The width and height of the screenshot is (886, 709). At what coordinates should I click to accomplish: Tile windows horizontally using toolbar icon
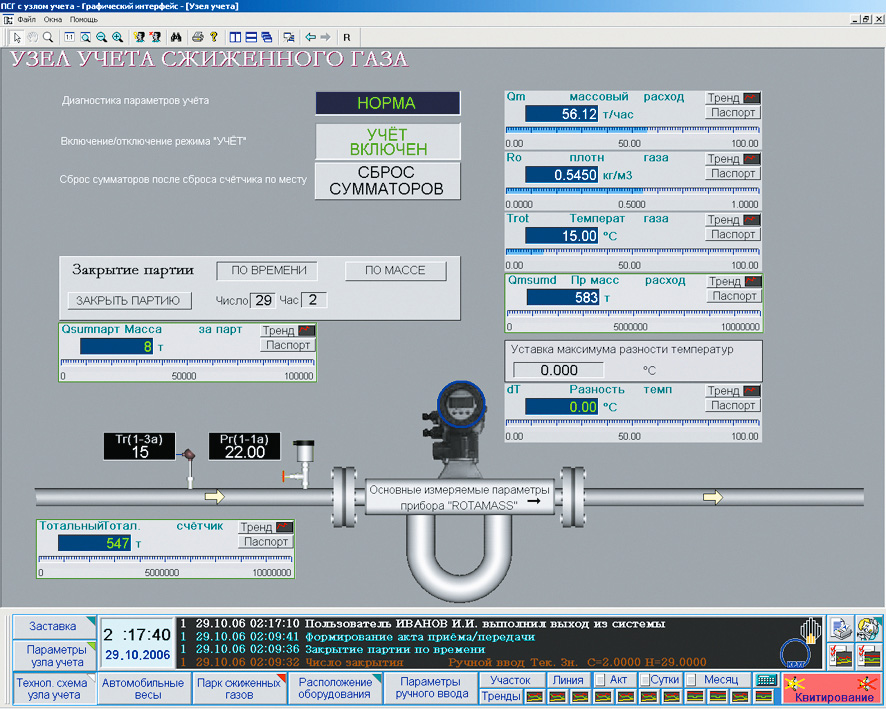click(251, 37)
